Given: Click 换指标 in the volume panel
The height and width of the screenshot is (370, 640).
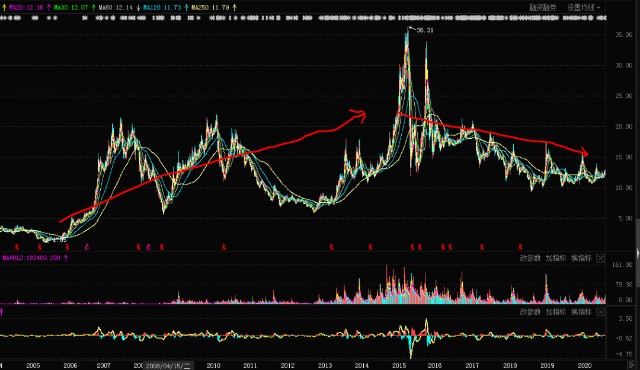Looking at the screenshot, I should click(581, 258).
